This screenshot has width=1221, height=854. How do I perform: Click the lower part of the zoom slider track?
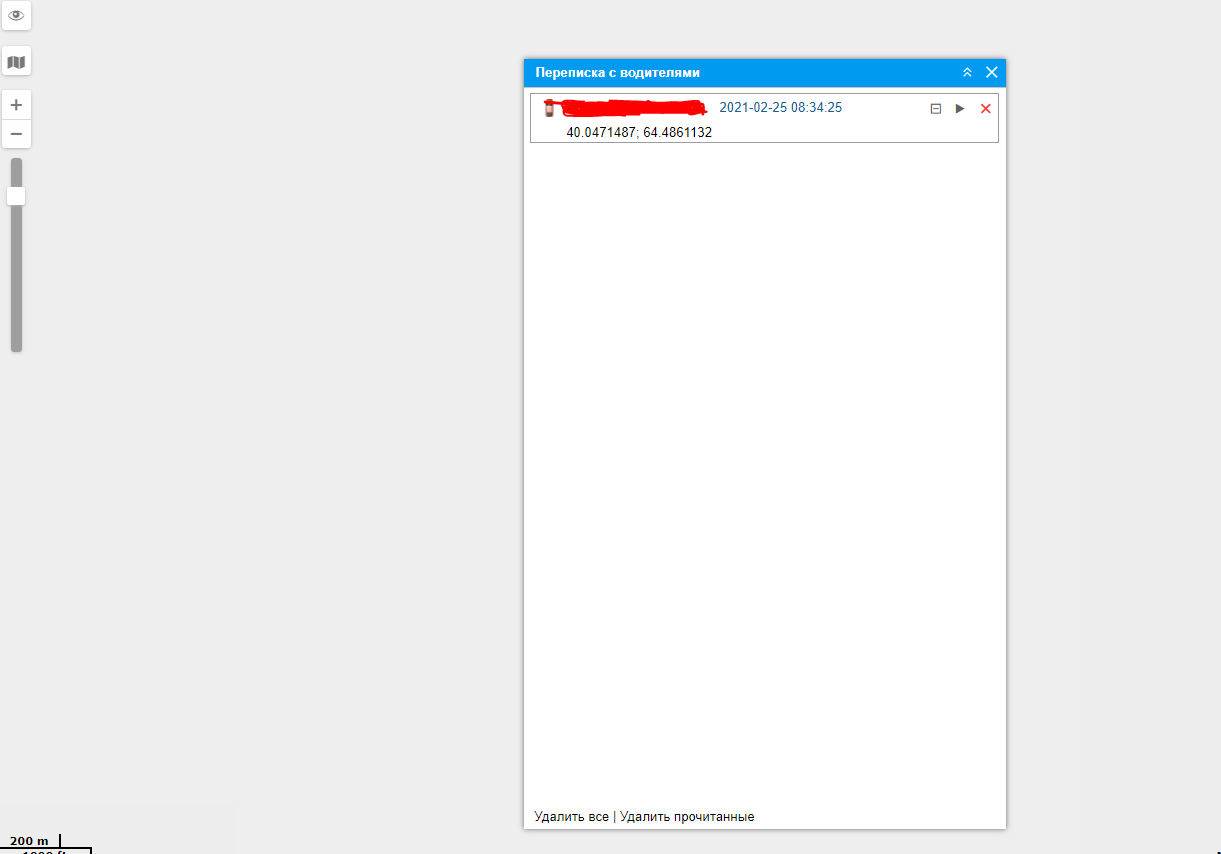[x=16, y=300]
